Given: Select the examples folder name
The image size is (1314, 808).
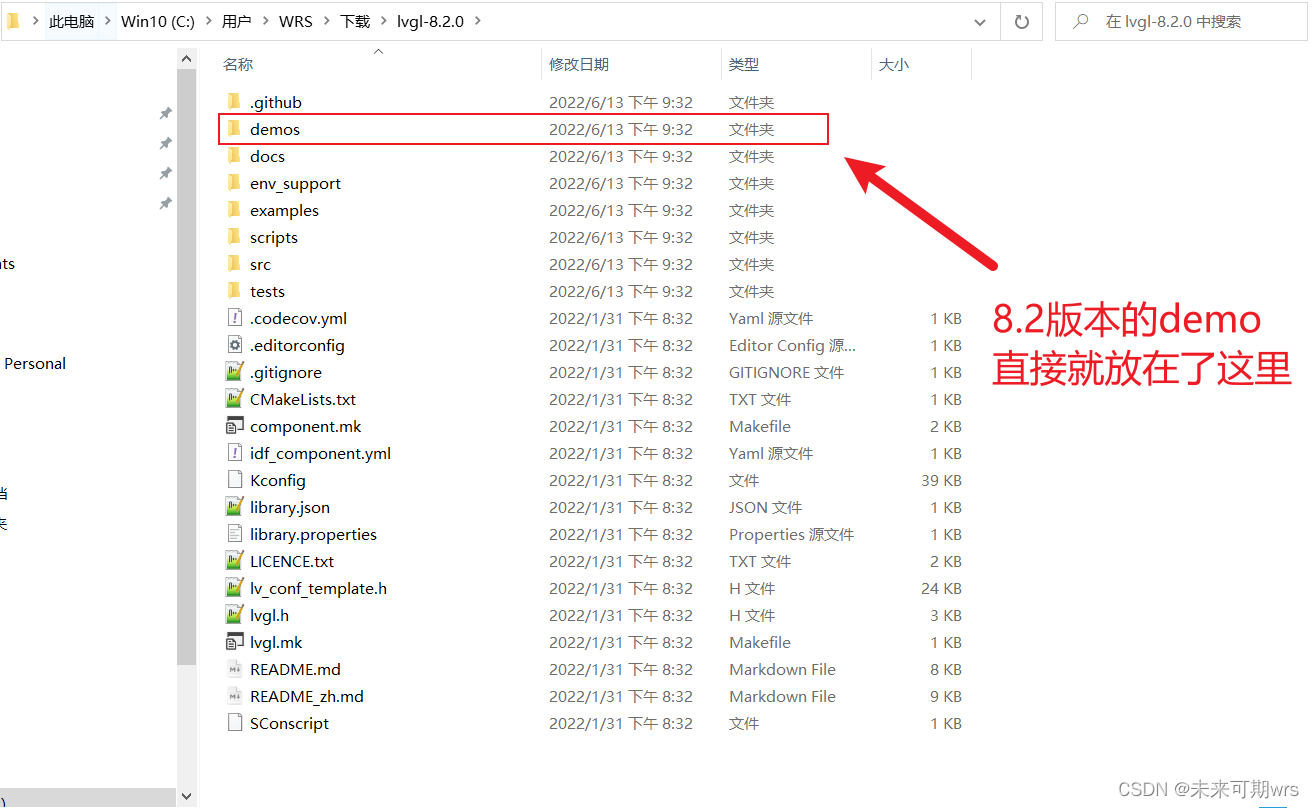Looking at the screenshot, I should [284, 210].
